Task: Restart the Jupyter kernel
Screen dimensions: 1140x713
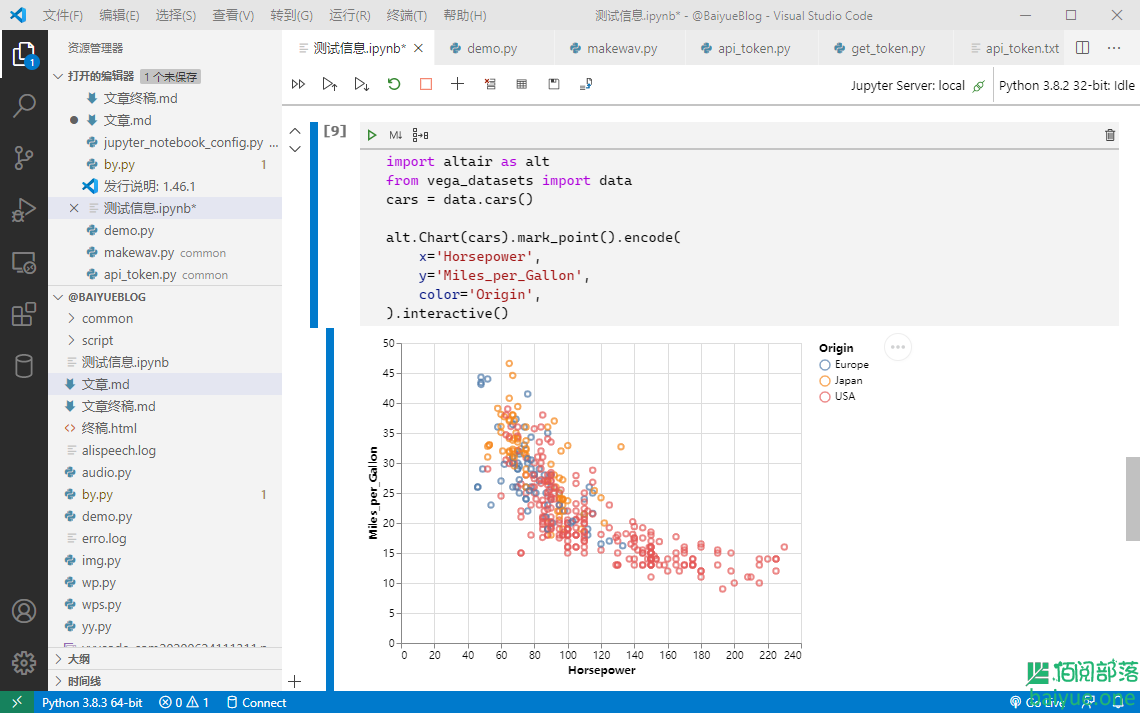Action: 393,84
